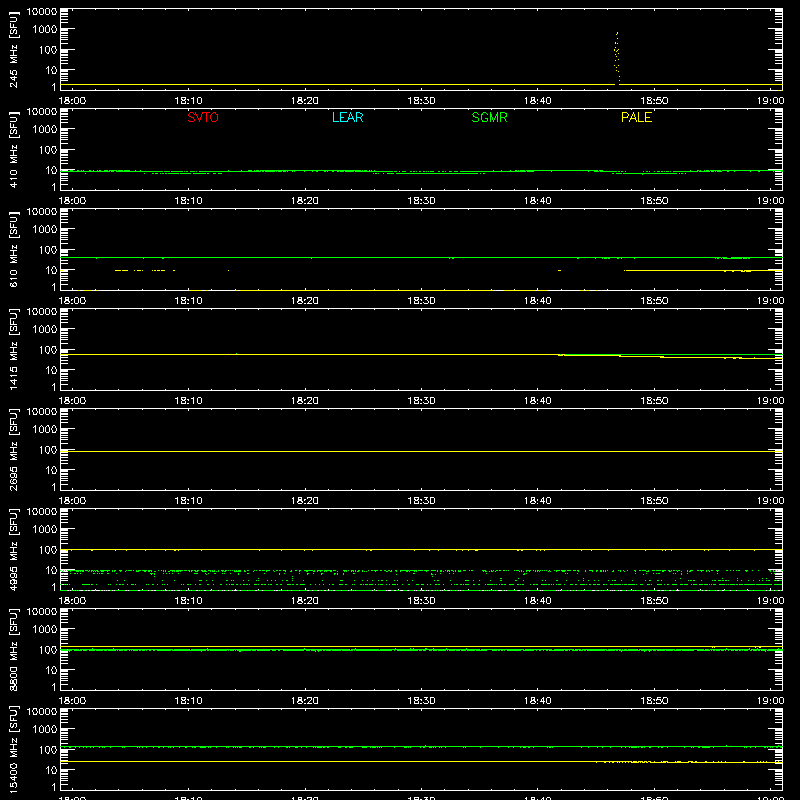800x800 pixels.
Task: Click the green trace in 15400 MHz plot
Action: click(x=421, y=747)
